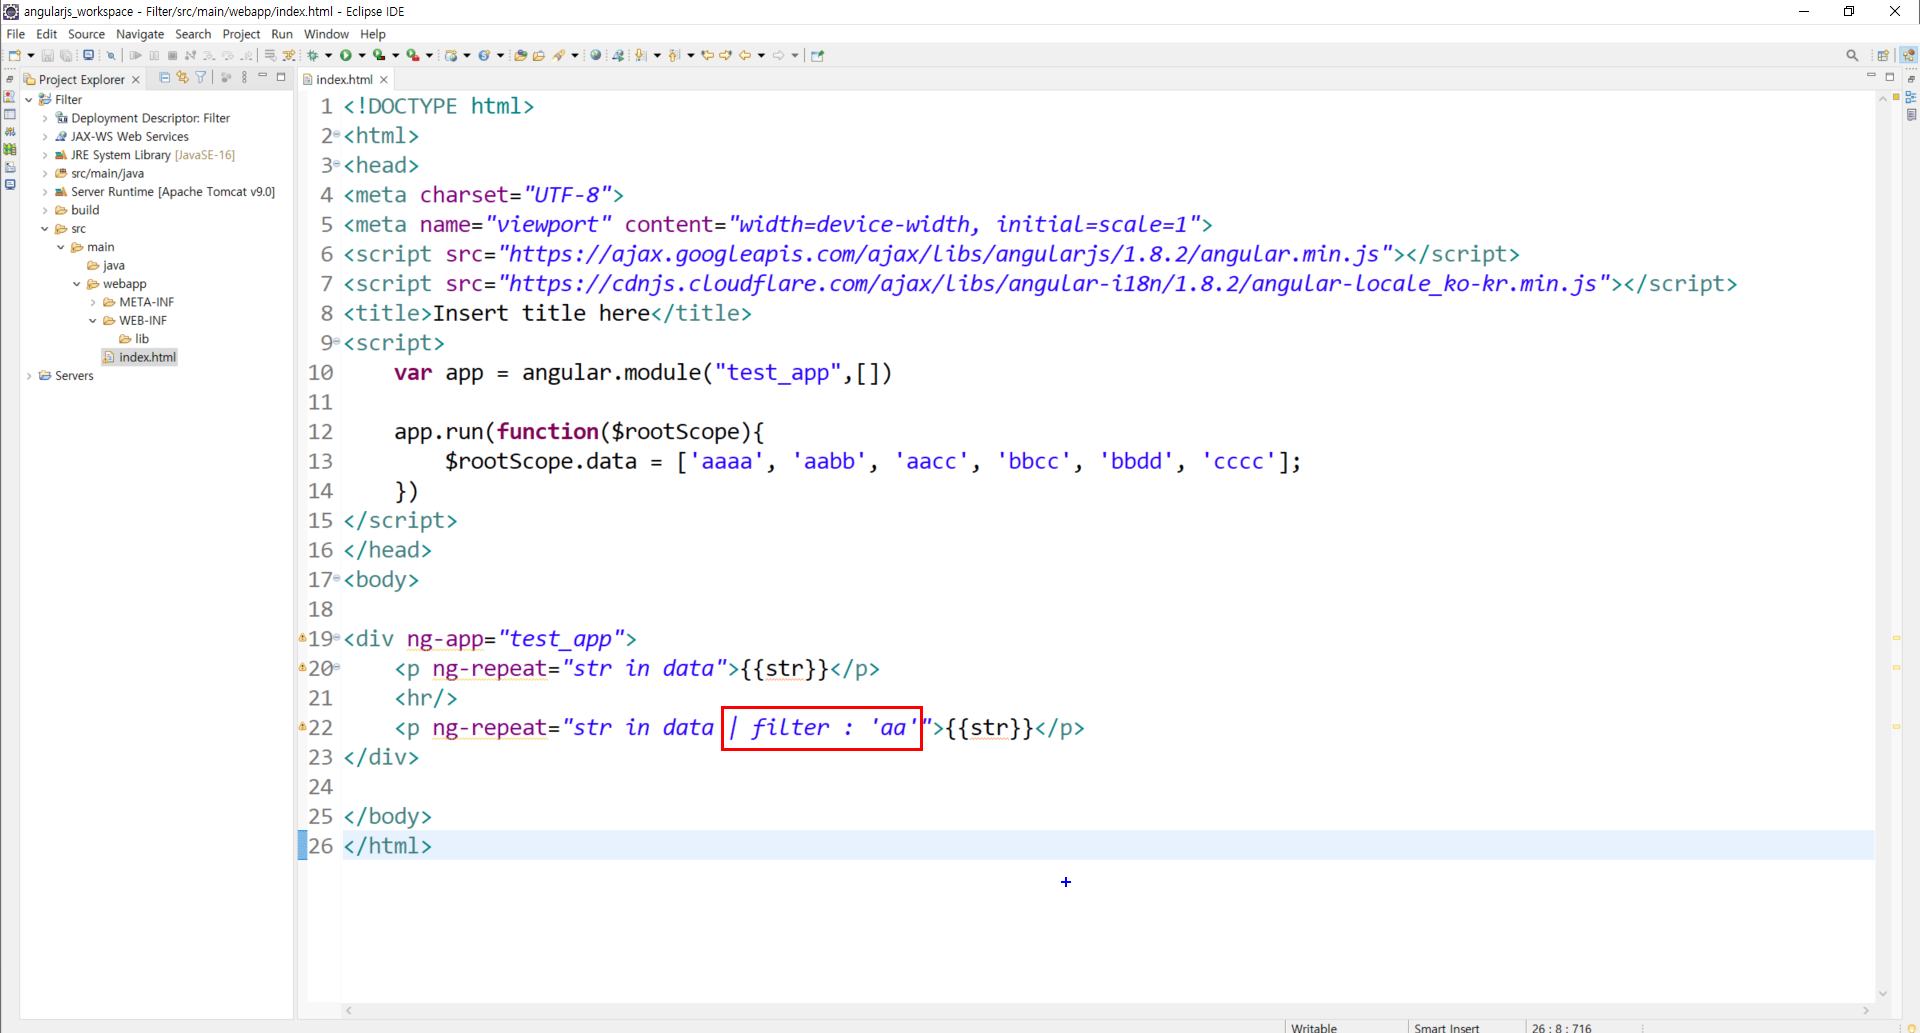Image resolution: width=1920 pixels, height=1033 pixels.
Task: Select the Java EE perspective icon
Action: [1909, 56]
